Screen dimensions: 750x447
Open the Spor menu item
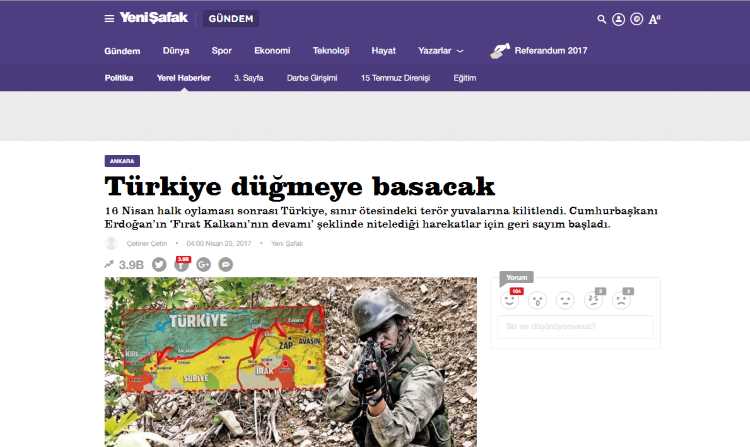tap(222, 51)
